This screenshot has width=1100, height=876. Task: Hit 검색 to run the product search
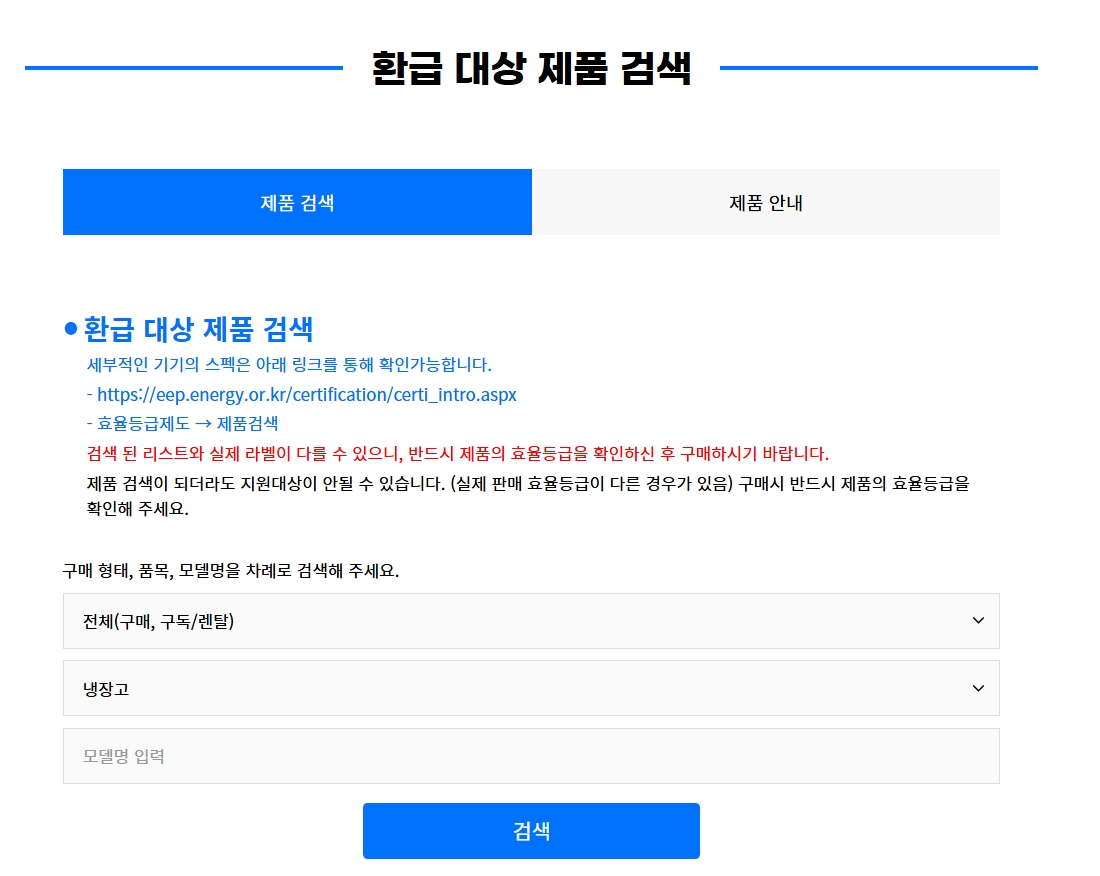tap(530, 830)
